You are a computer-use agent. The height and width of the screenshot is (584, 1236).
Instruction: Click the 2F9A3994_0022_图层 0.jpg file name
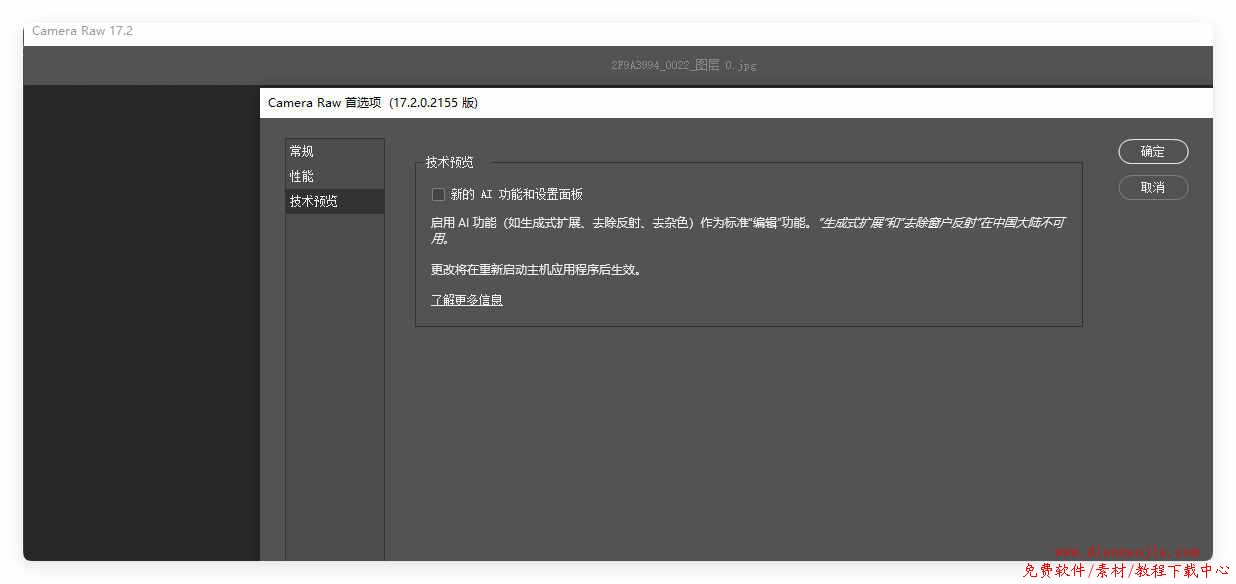(684, 65)
